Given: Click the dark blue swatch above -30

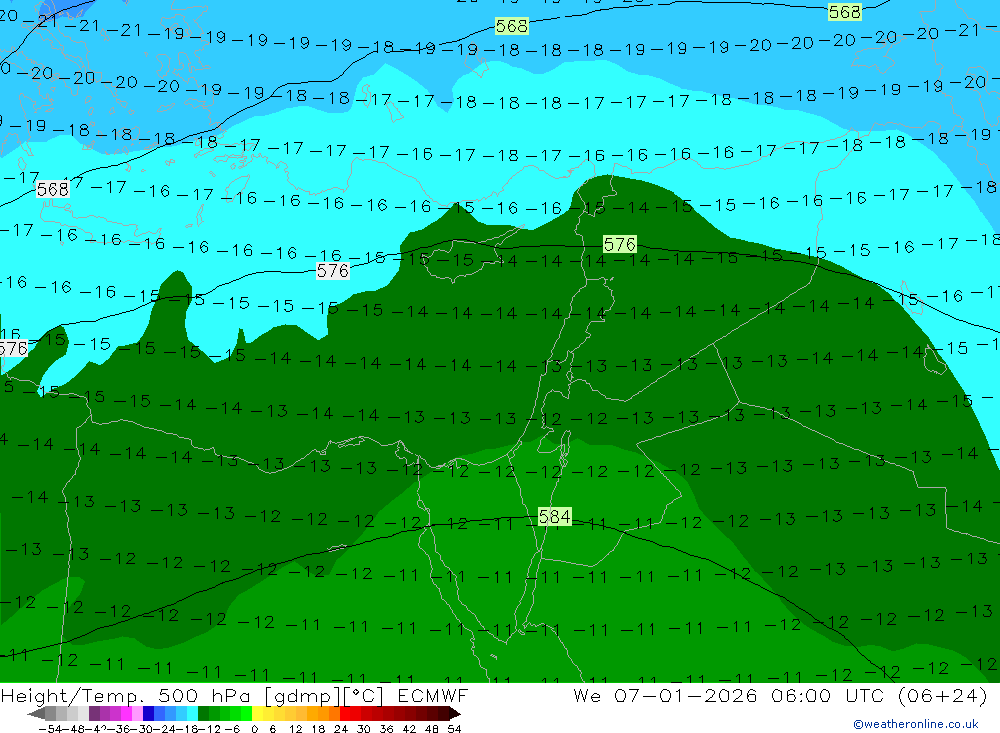Looking at the screenshot, I should point(149,713).
